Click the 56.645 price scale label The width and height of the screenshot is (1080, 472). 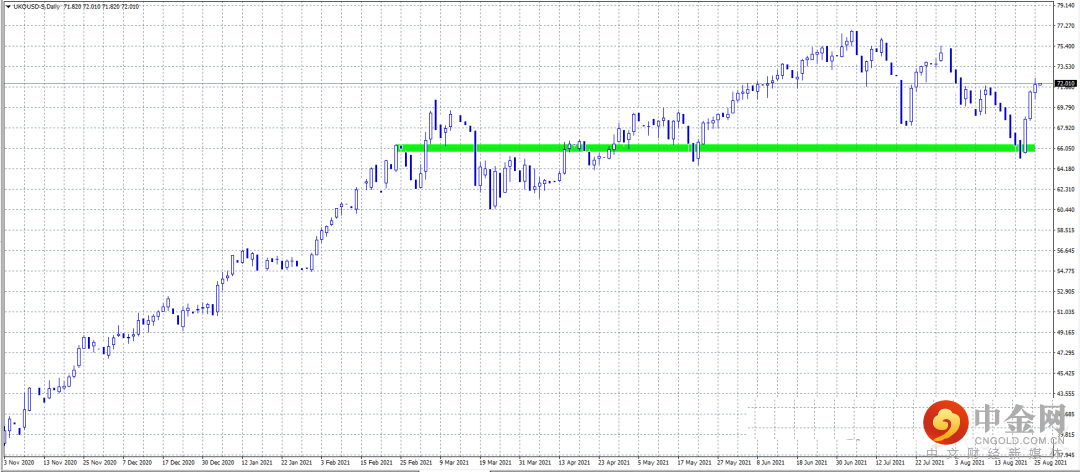tap(1065, 251)
